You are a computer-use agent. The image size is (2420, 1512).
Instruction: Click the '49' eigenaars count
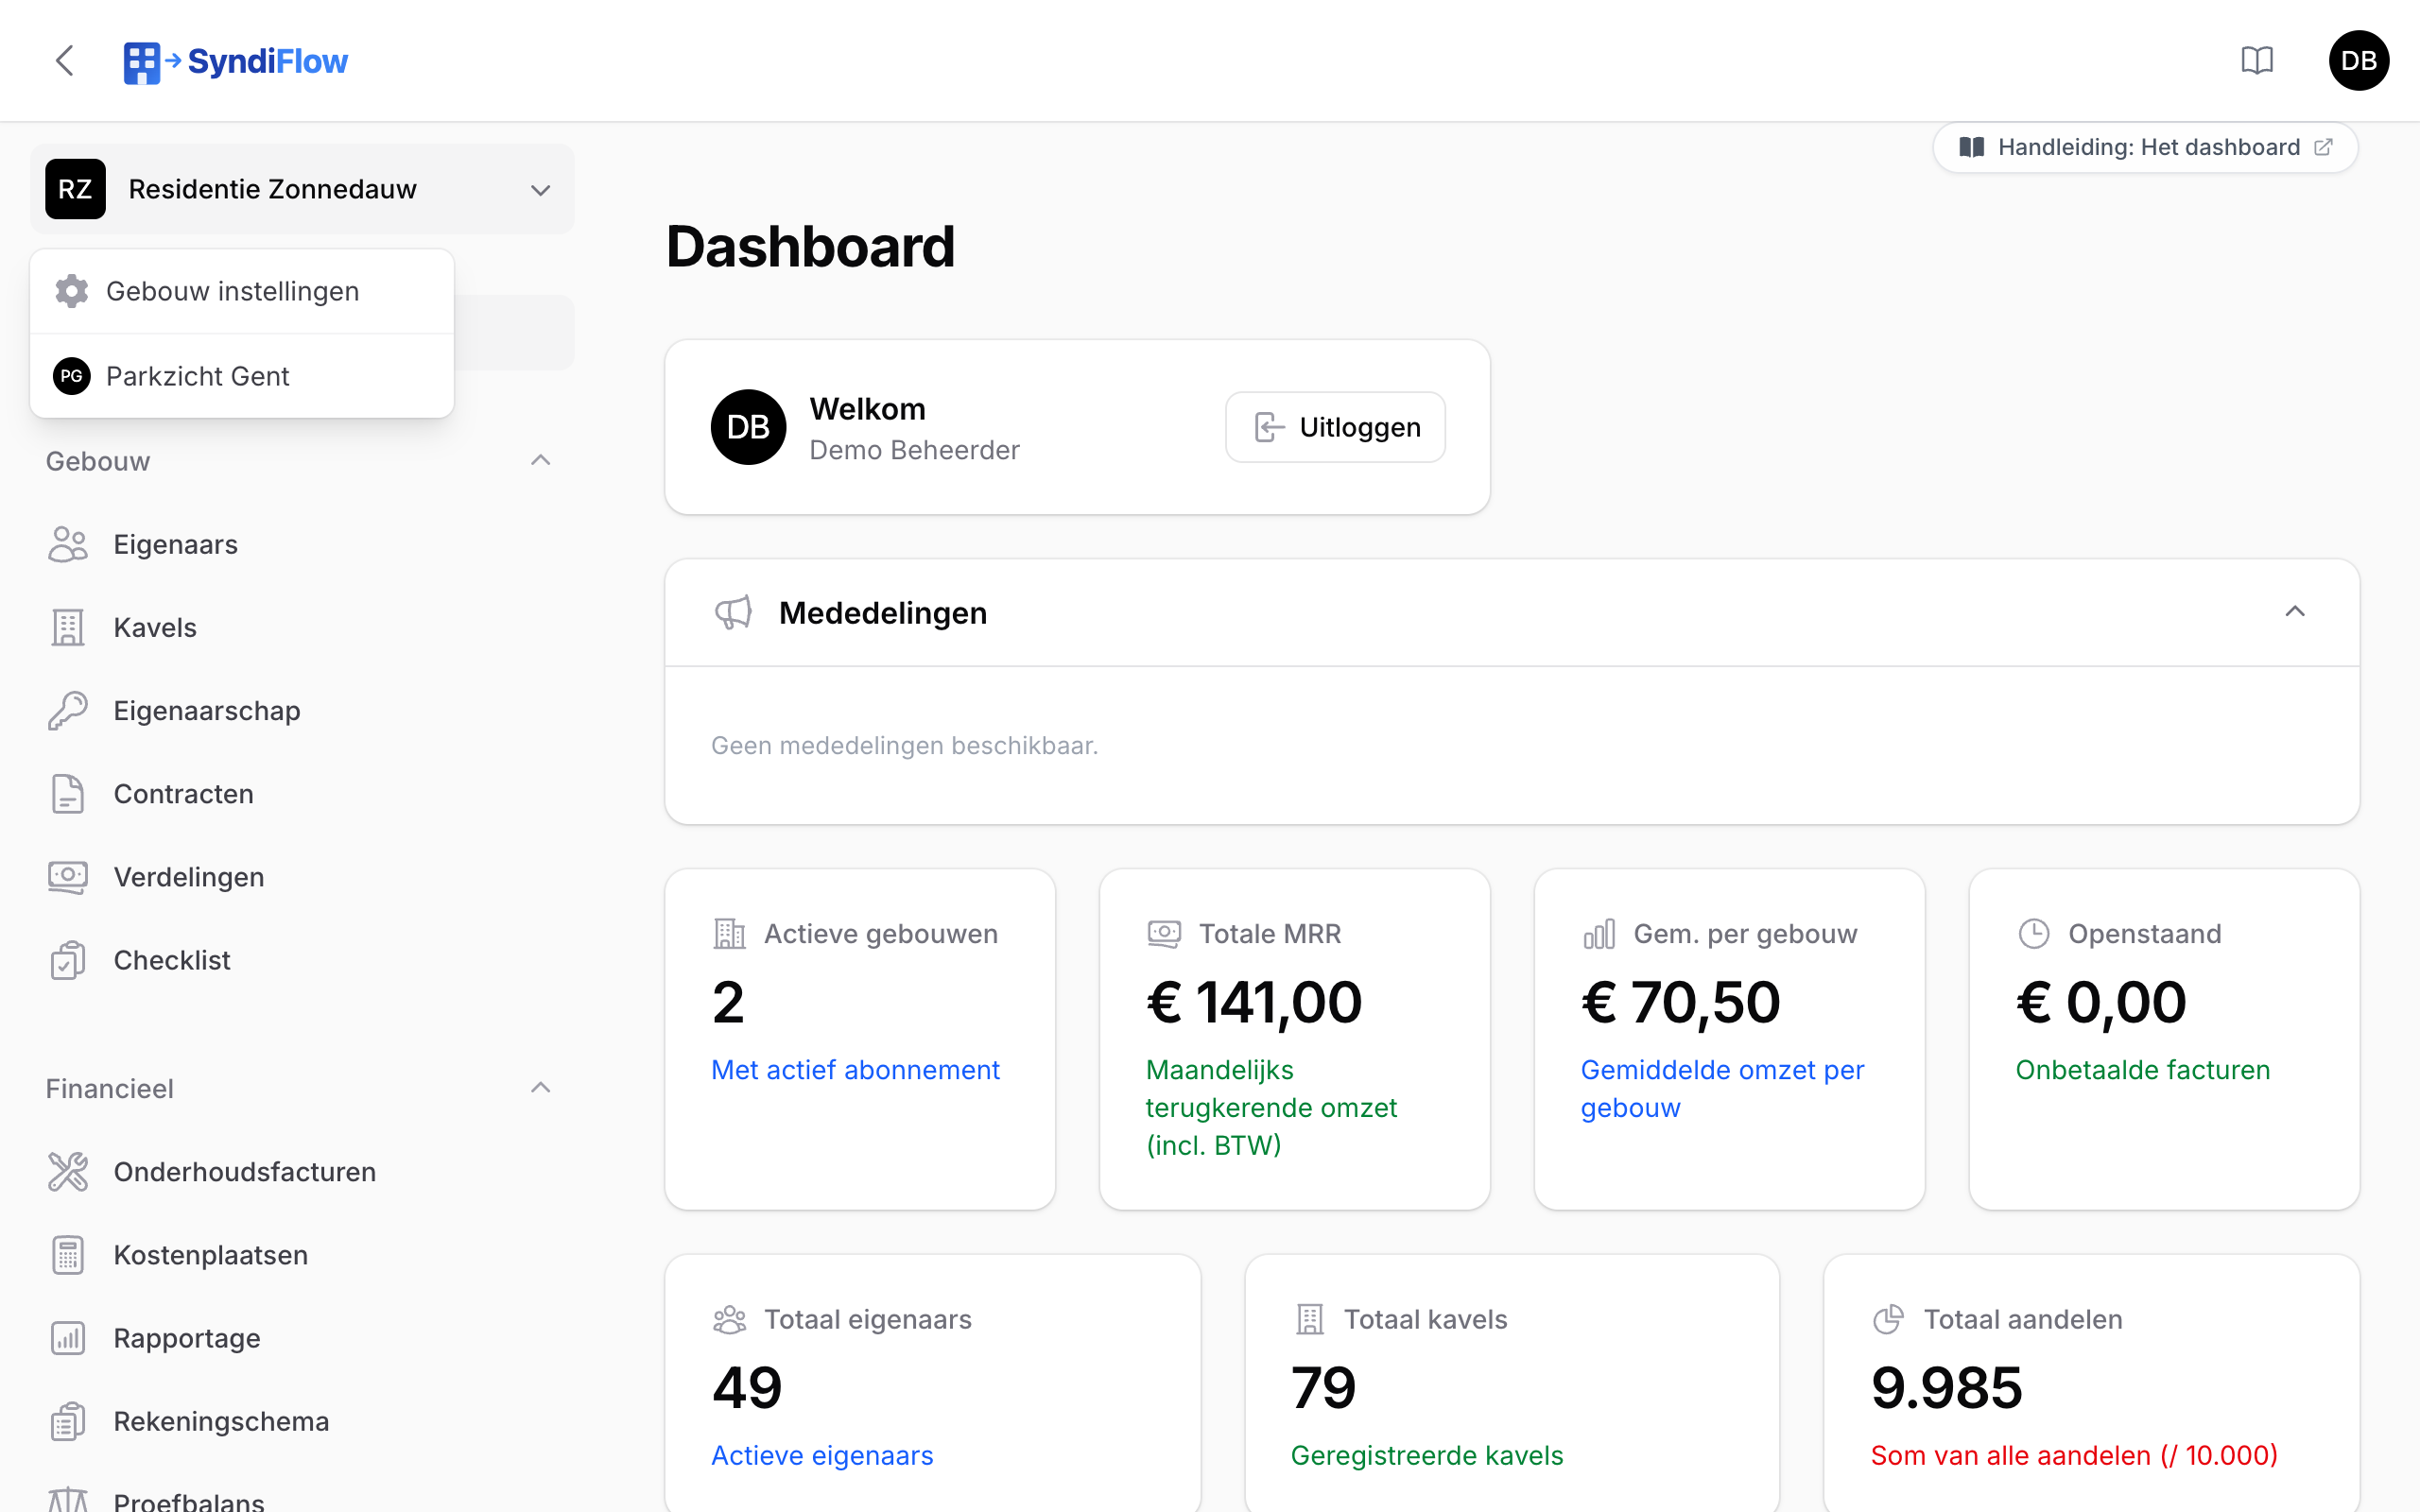point(747,1388)
